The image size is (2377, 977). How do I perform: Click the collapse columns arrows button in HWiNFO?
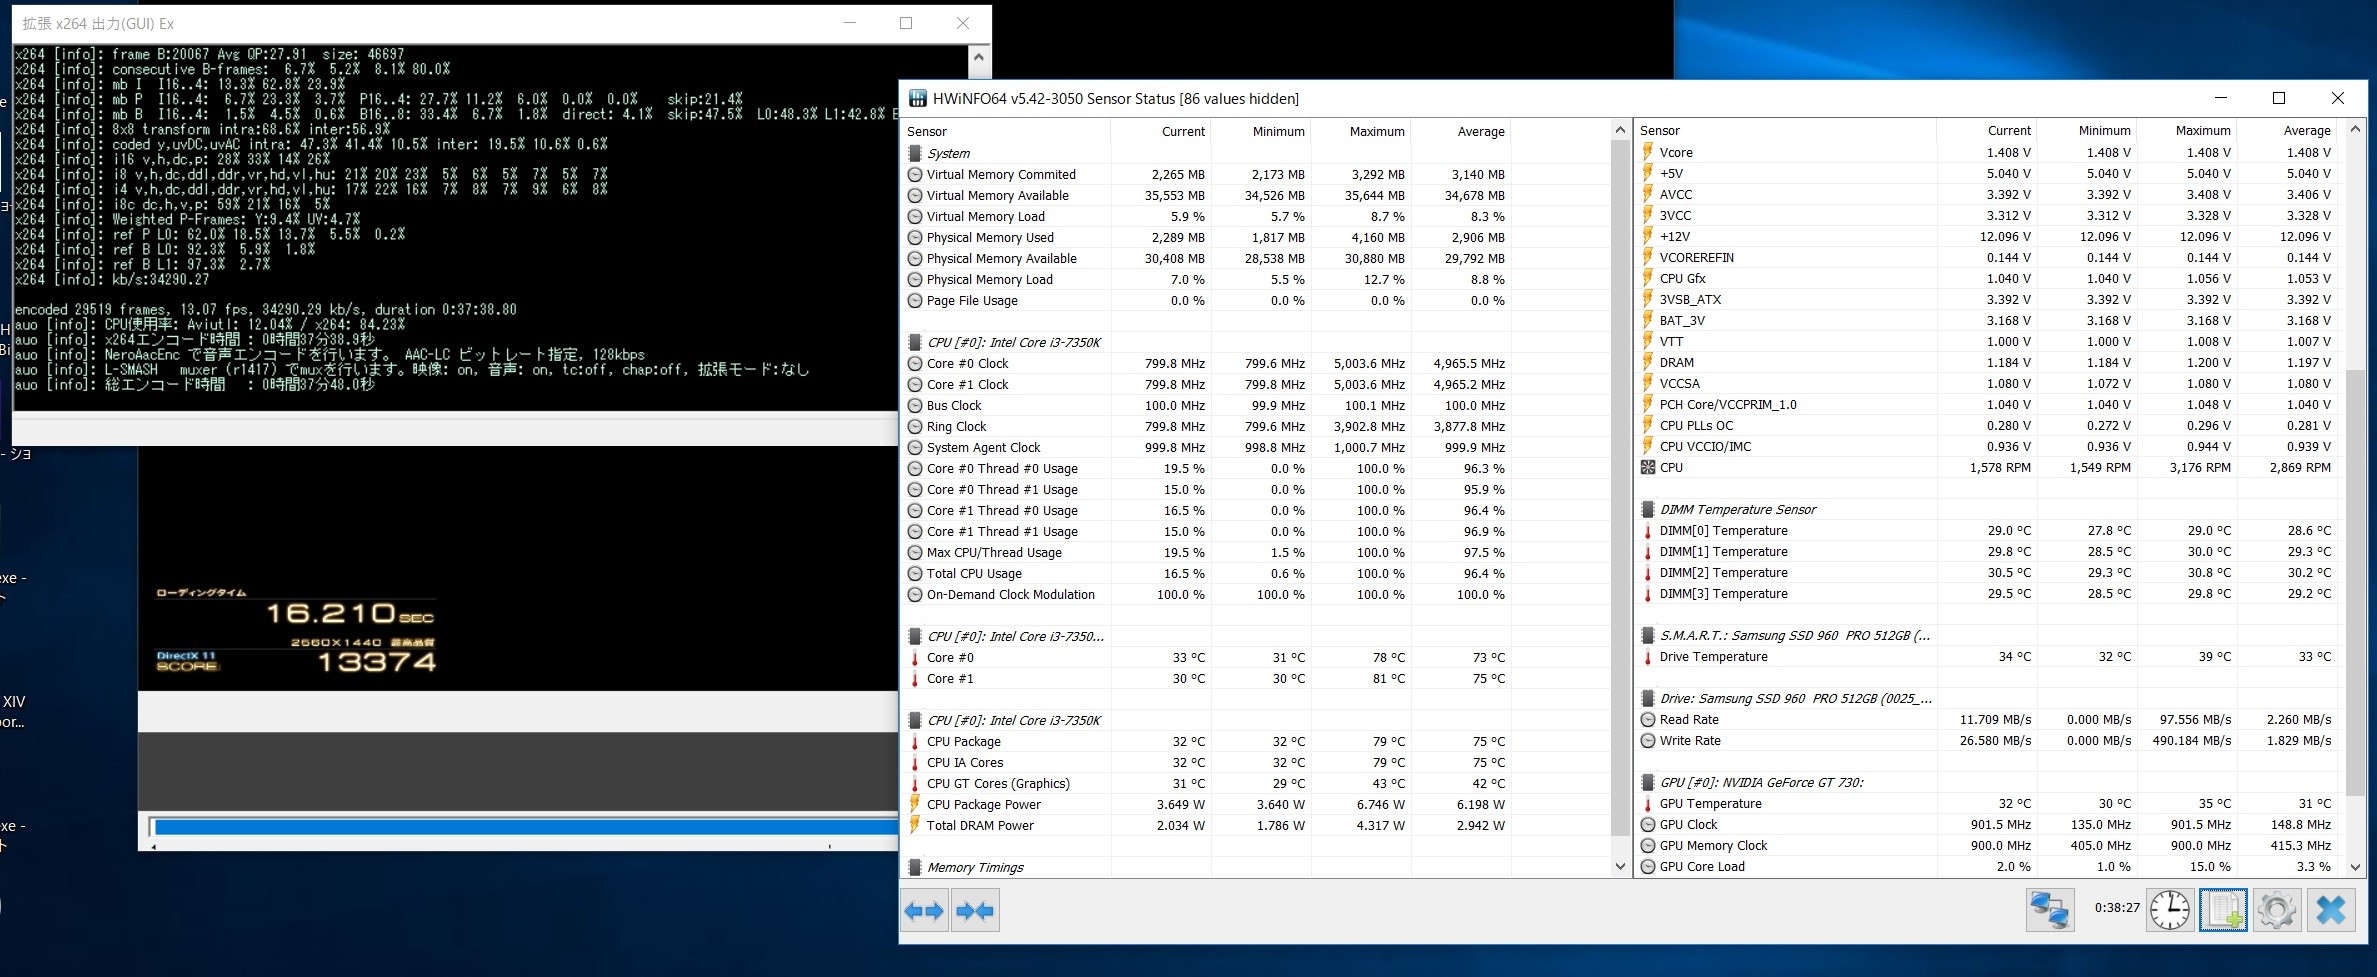click(x=975, y=911)
